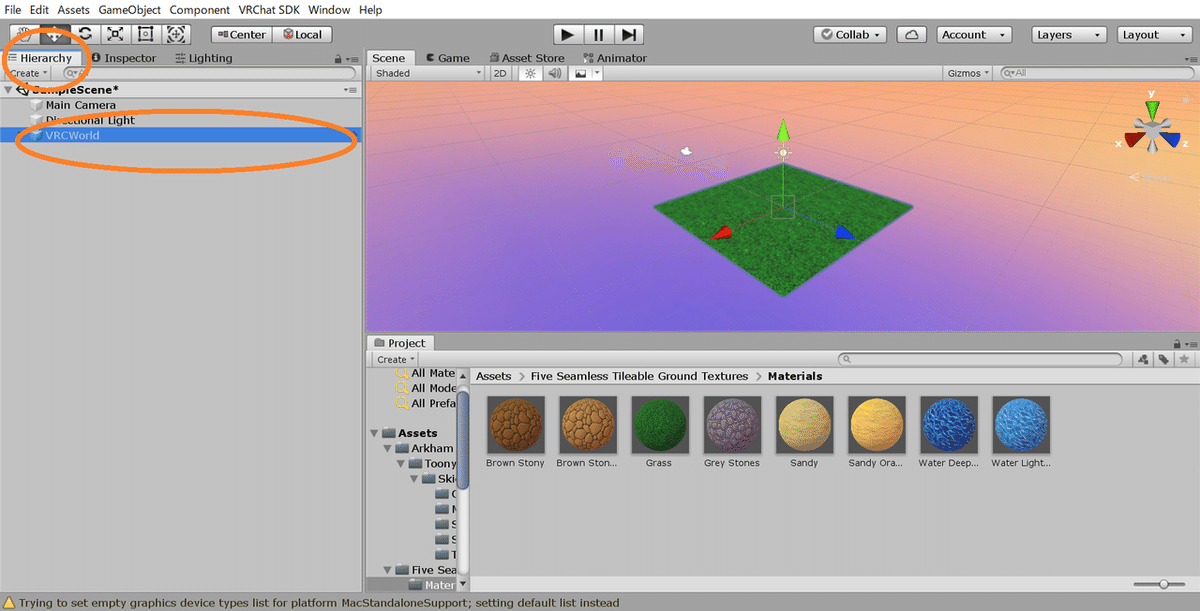Open the Hierarchy Create dropdown
This screenshot has height=611, width=1200.
click(28, 73)
